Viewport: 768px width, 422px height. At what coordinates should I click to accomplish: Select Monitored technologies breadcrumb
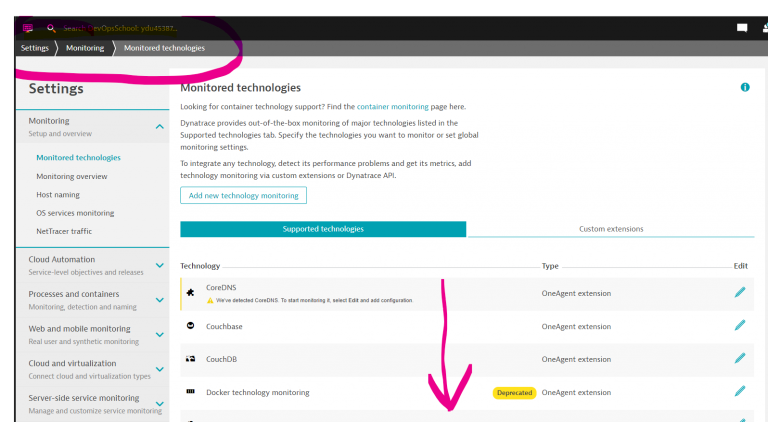[x=164, y=48]
